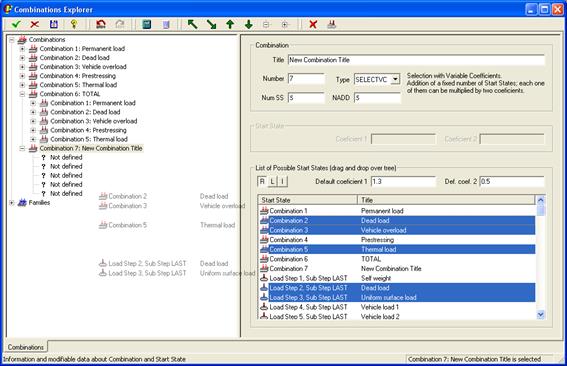Open the Type SELECTVC dropdown

395,79
